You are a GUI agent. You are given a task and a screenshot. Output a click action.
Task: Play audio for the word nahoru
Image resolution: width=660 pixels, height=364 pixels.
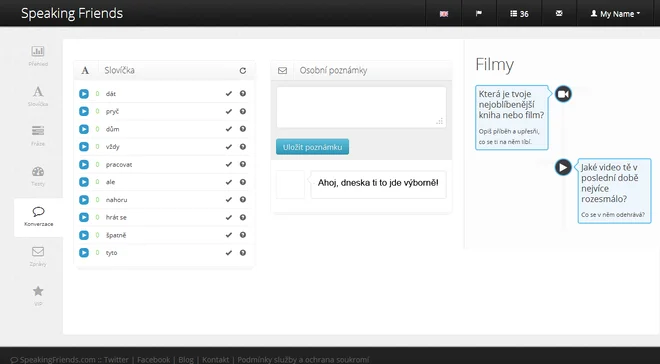point(84,200)
